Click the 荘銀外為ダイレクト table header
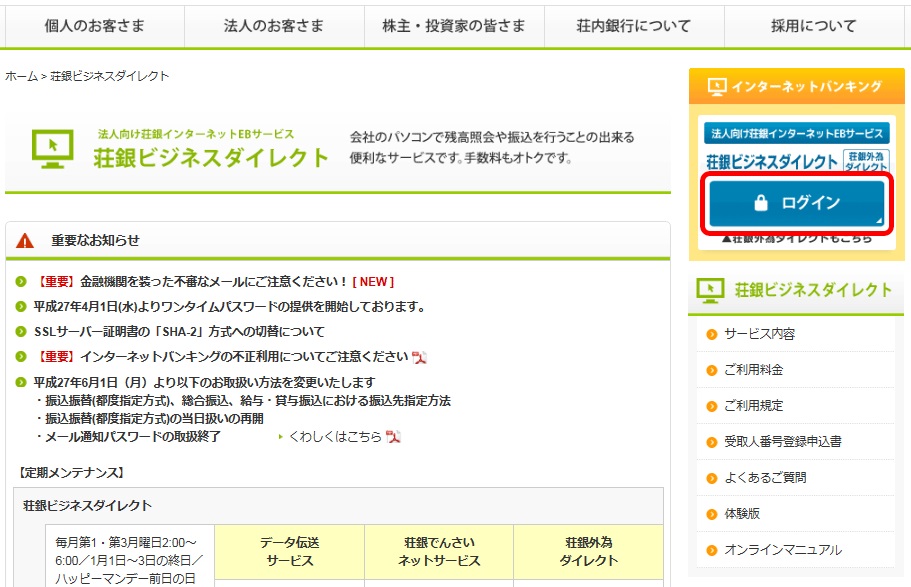Viewport: 911px width, 587px height. pos(589,552)
